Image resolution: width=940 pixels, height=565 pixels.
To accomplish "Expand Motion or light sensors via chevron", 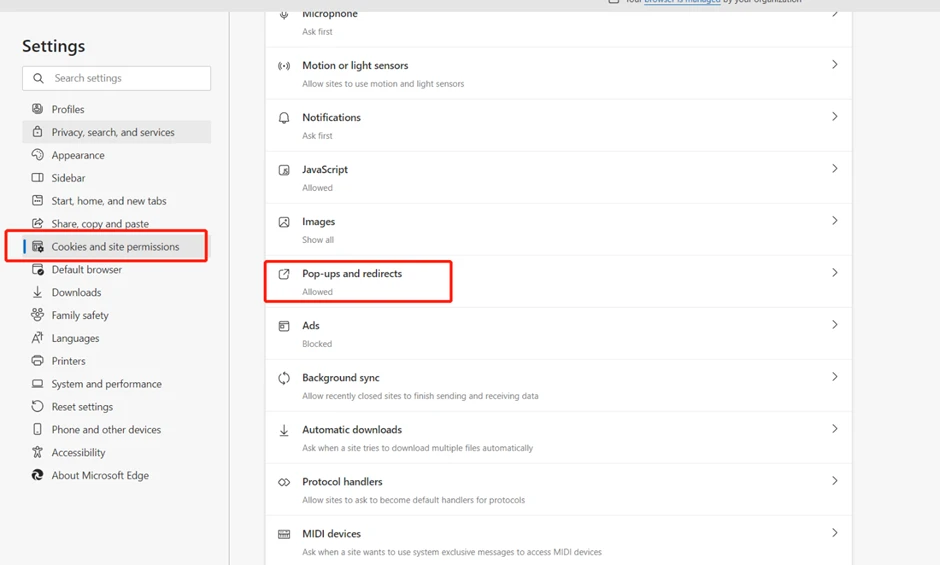I will tap(834, 64).
